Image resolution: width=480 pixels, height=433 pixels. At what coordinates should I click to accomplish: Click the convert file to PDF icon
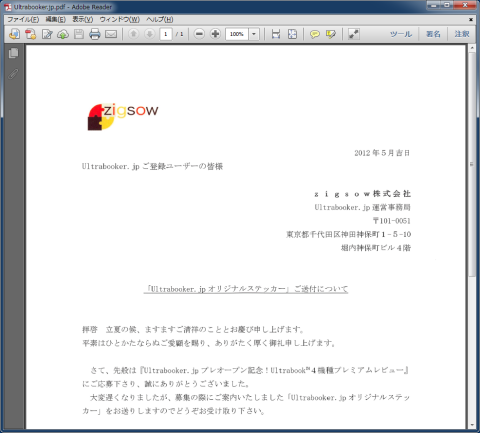click(x=31, y=34)
